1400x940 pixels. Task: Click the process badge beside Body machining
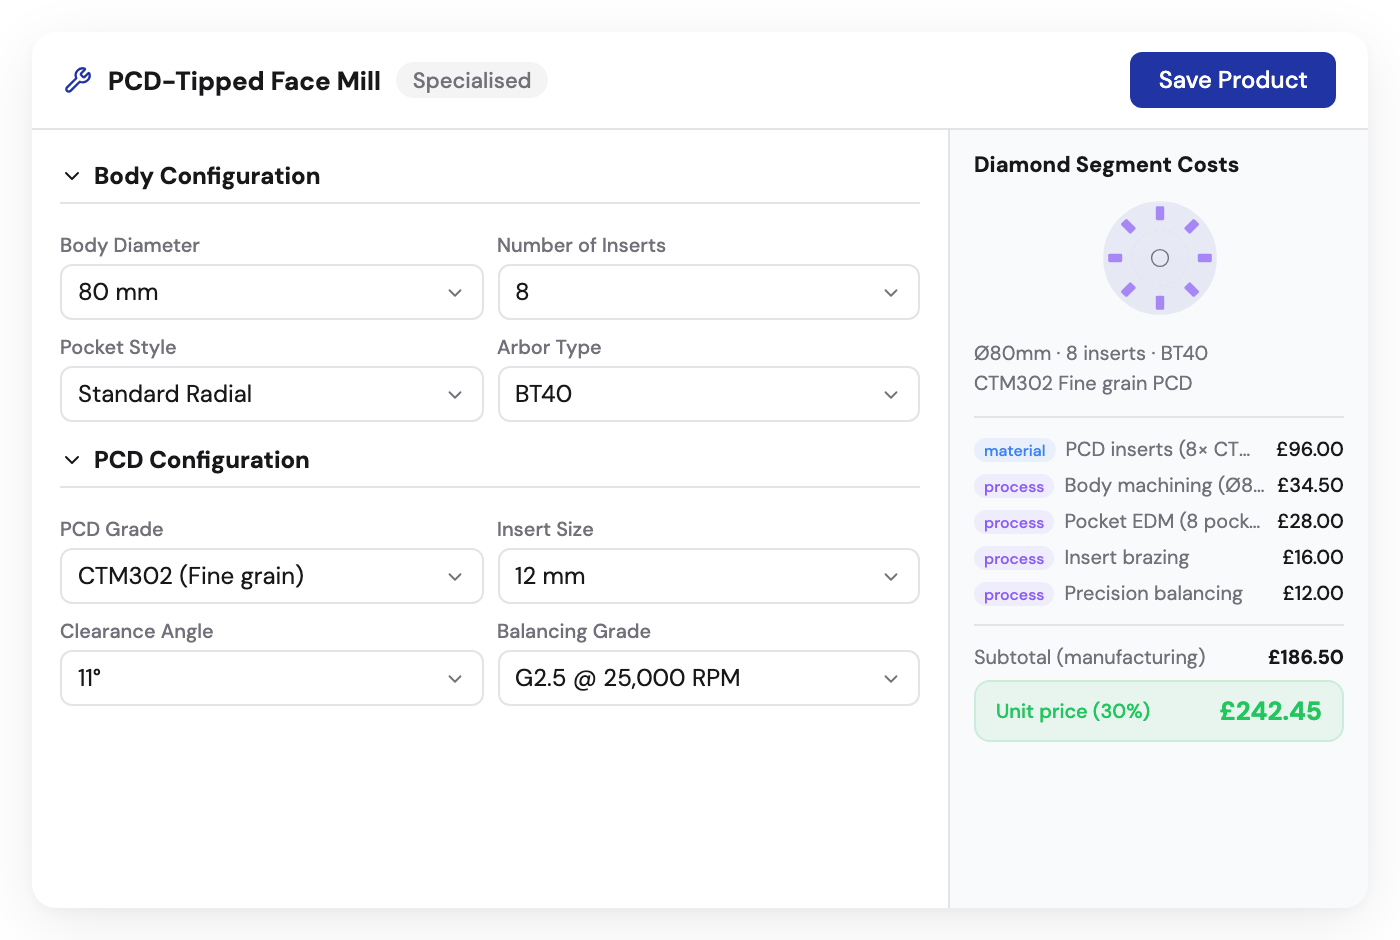point(1013,486)
